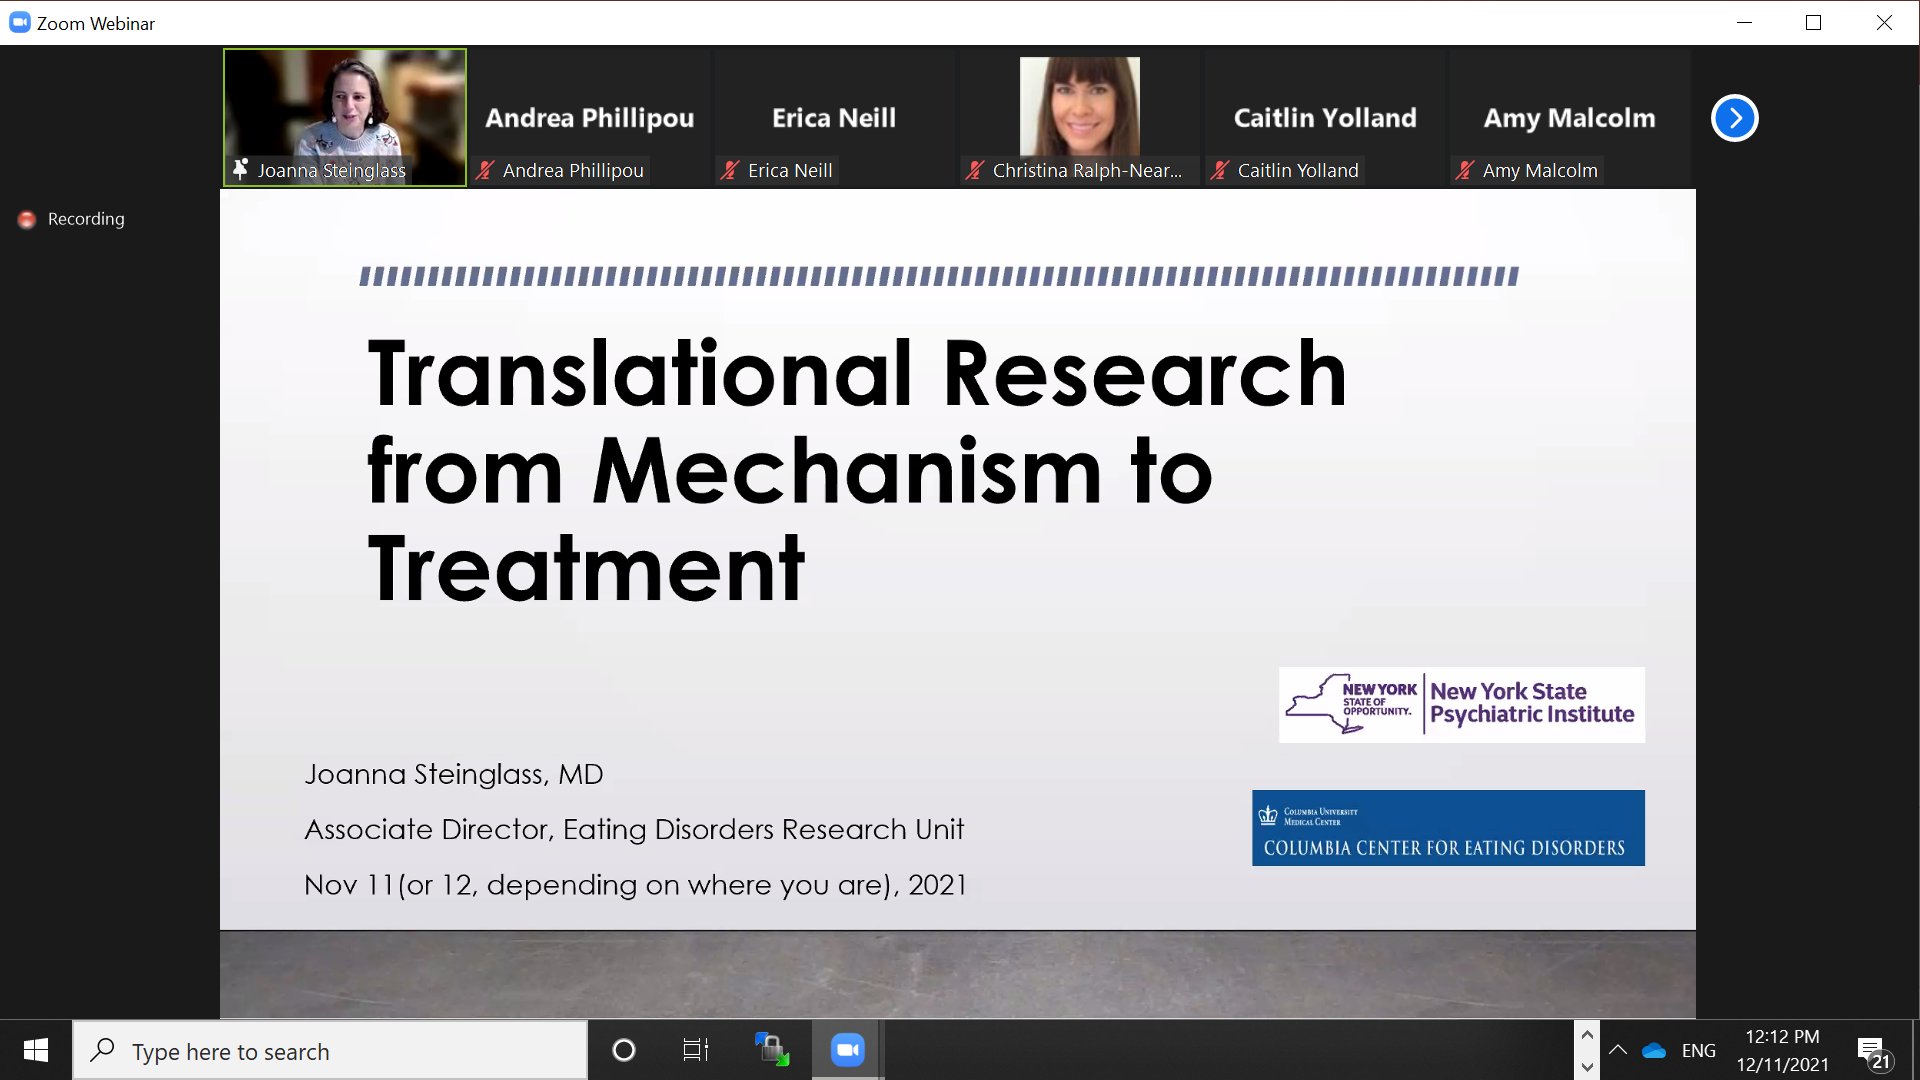1920x1080 pixels.
Task: Click the ENG language indicator
Action: point(1698,1051)
